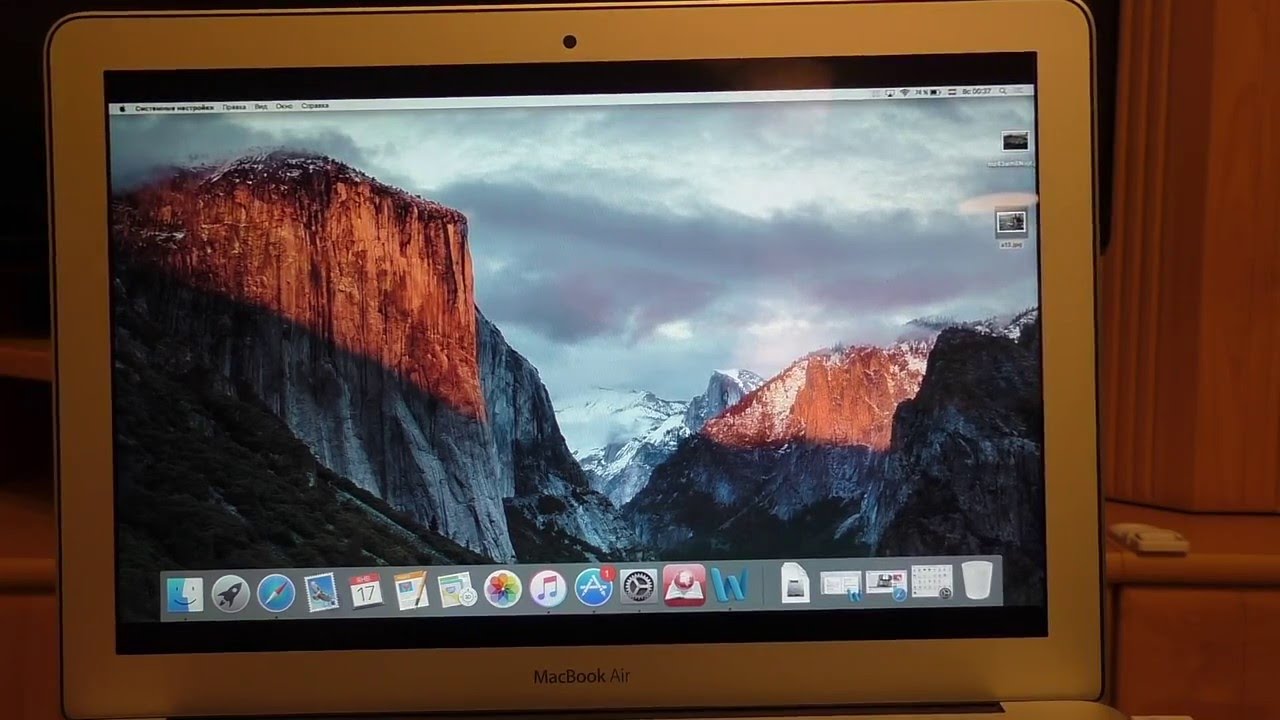Screen dimensions: 1280x720
Task: Click the Wi-Fi status icon
Action: pos(905,92)
